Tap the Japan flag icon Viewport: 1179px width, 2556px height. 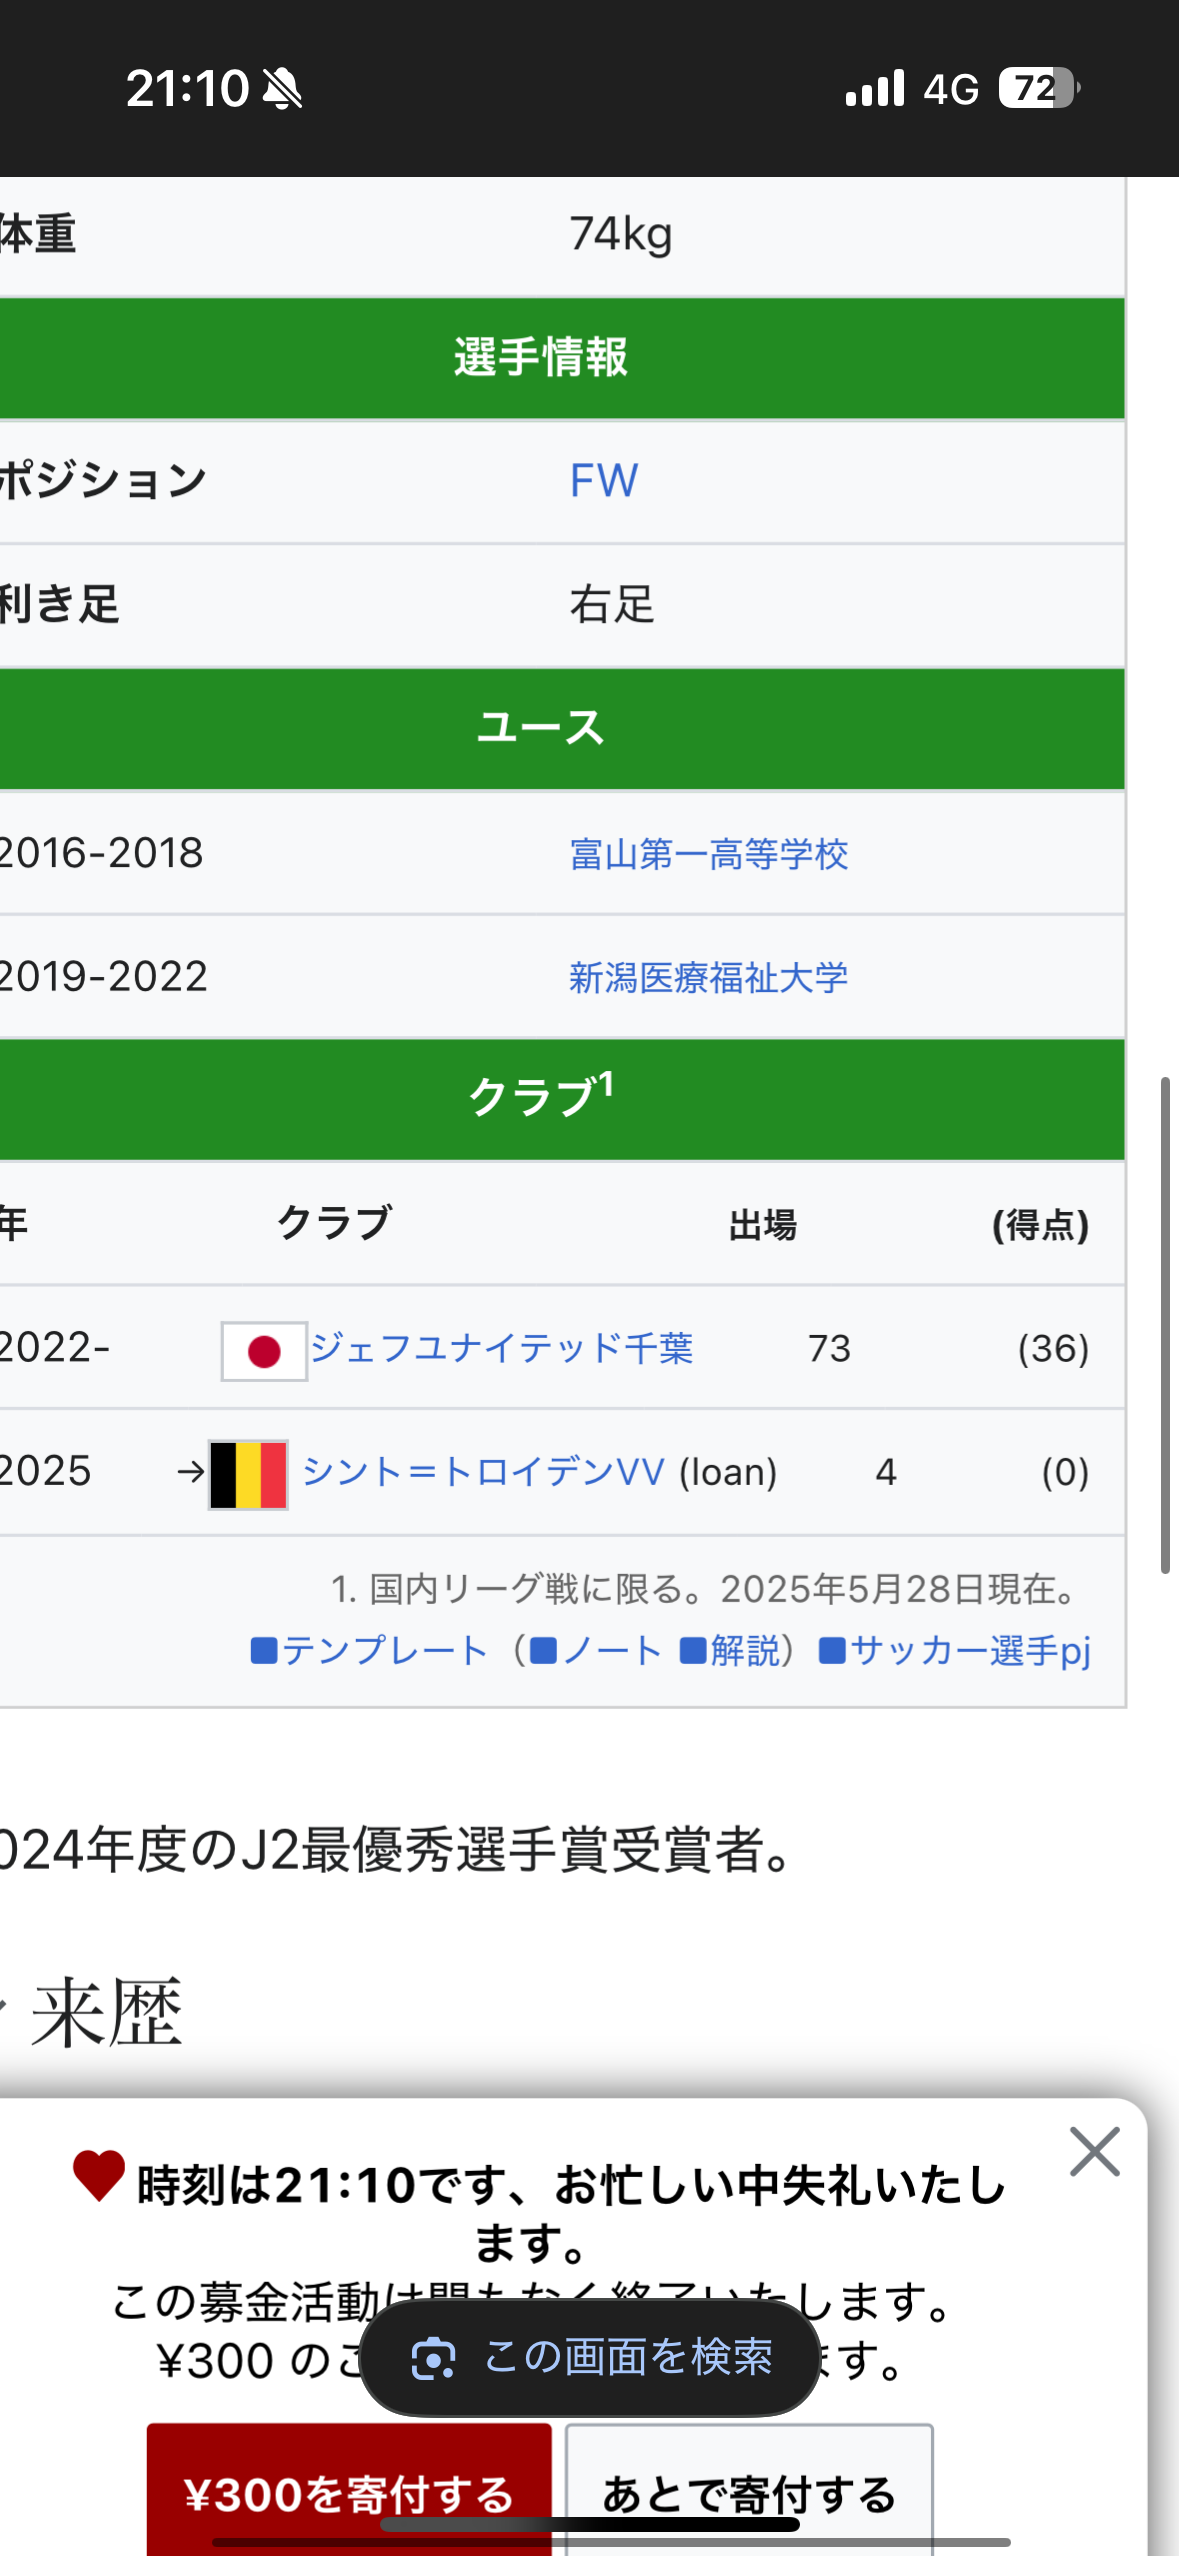click(x=264, y=1351)
